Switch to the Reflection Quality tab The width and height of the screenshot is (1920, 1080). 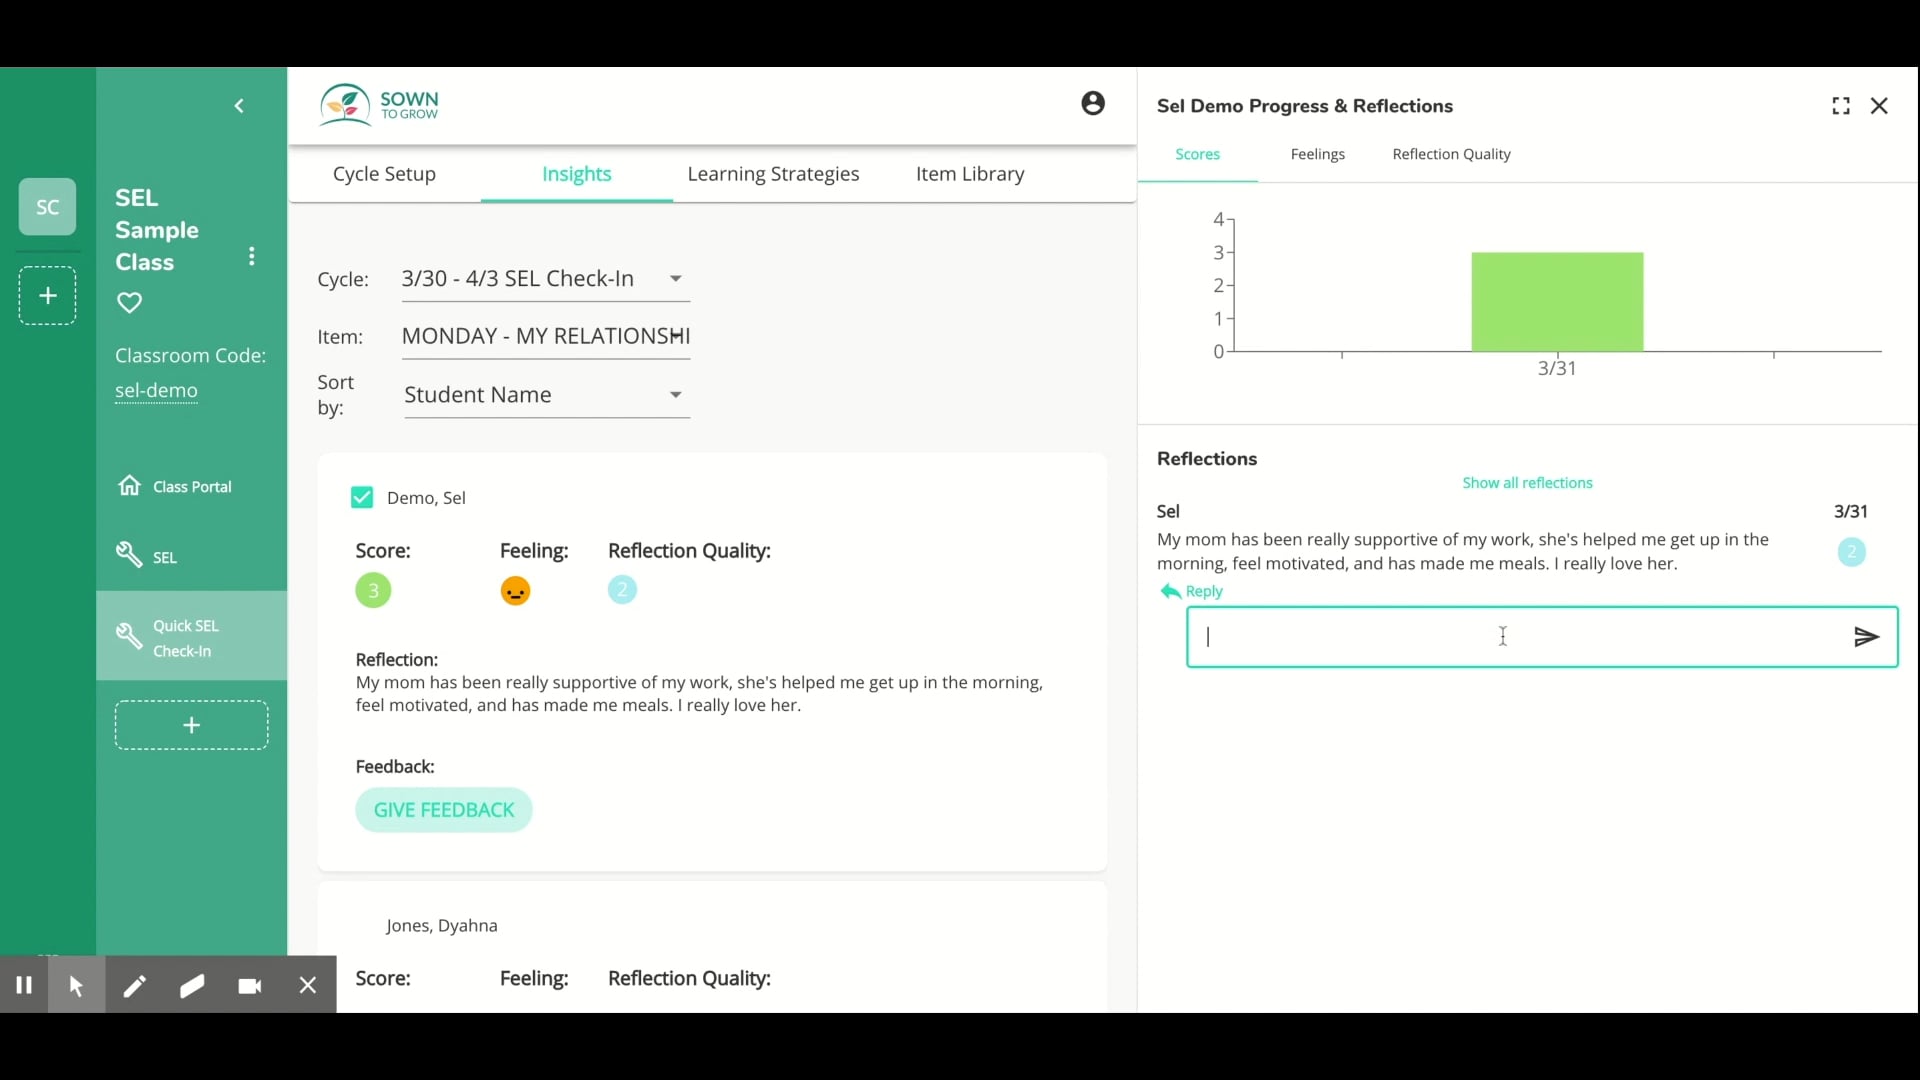coord(1452,155)
